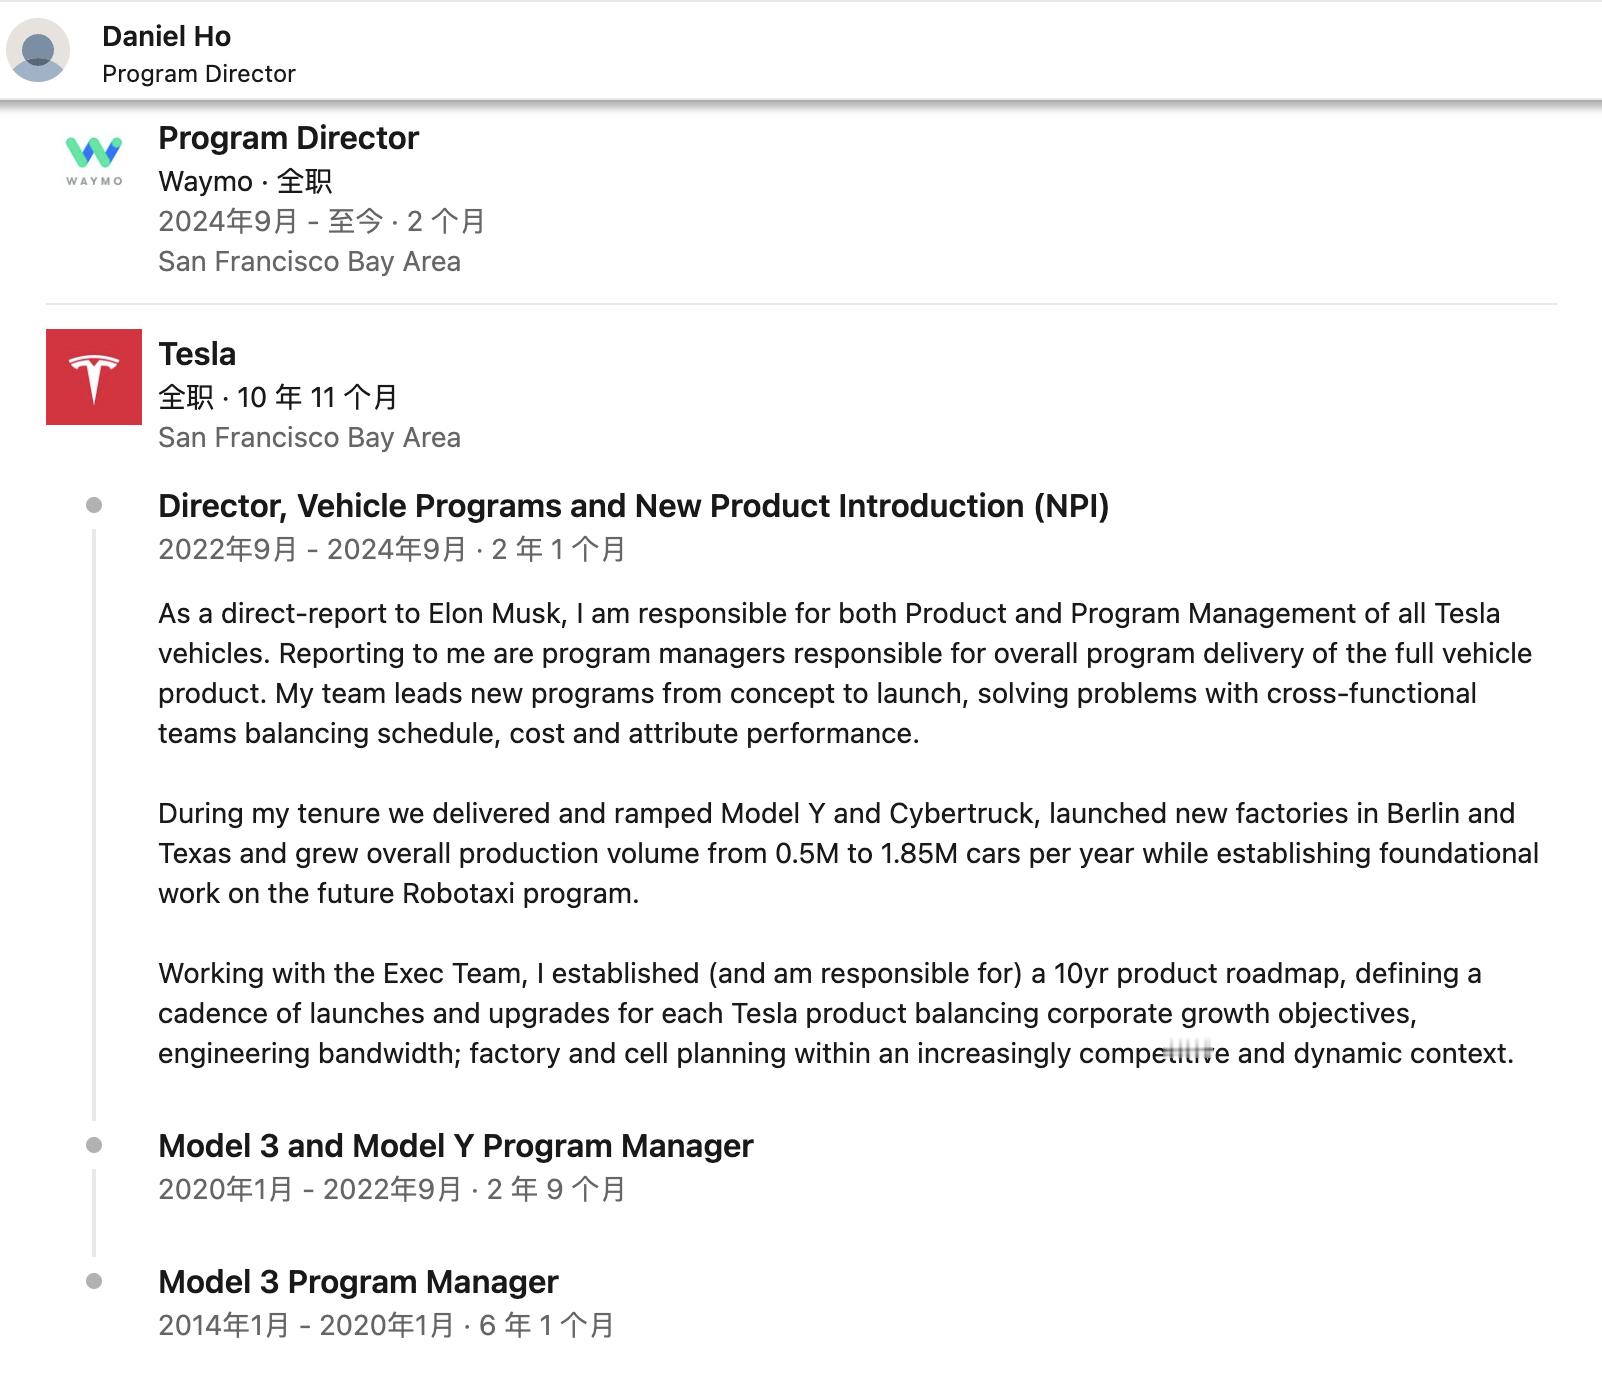
Task: Click the Model 3 Program Manager title
Action: tap(358, 1282)
